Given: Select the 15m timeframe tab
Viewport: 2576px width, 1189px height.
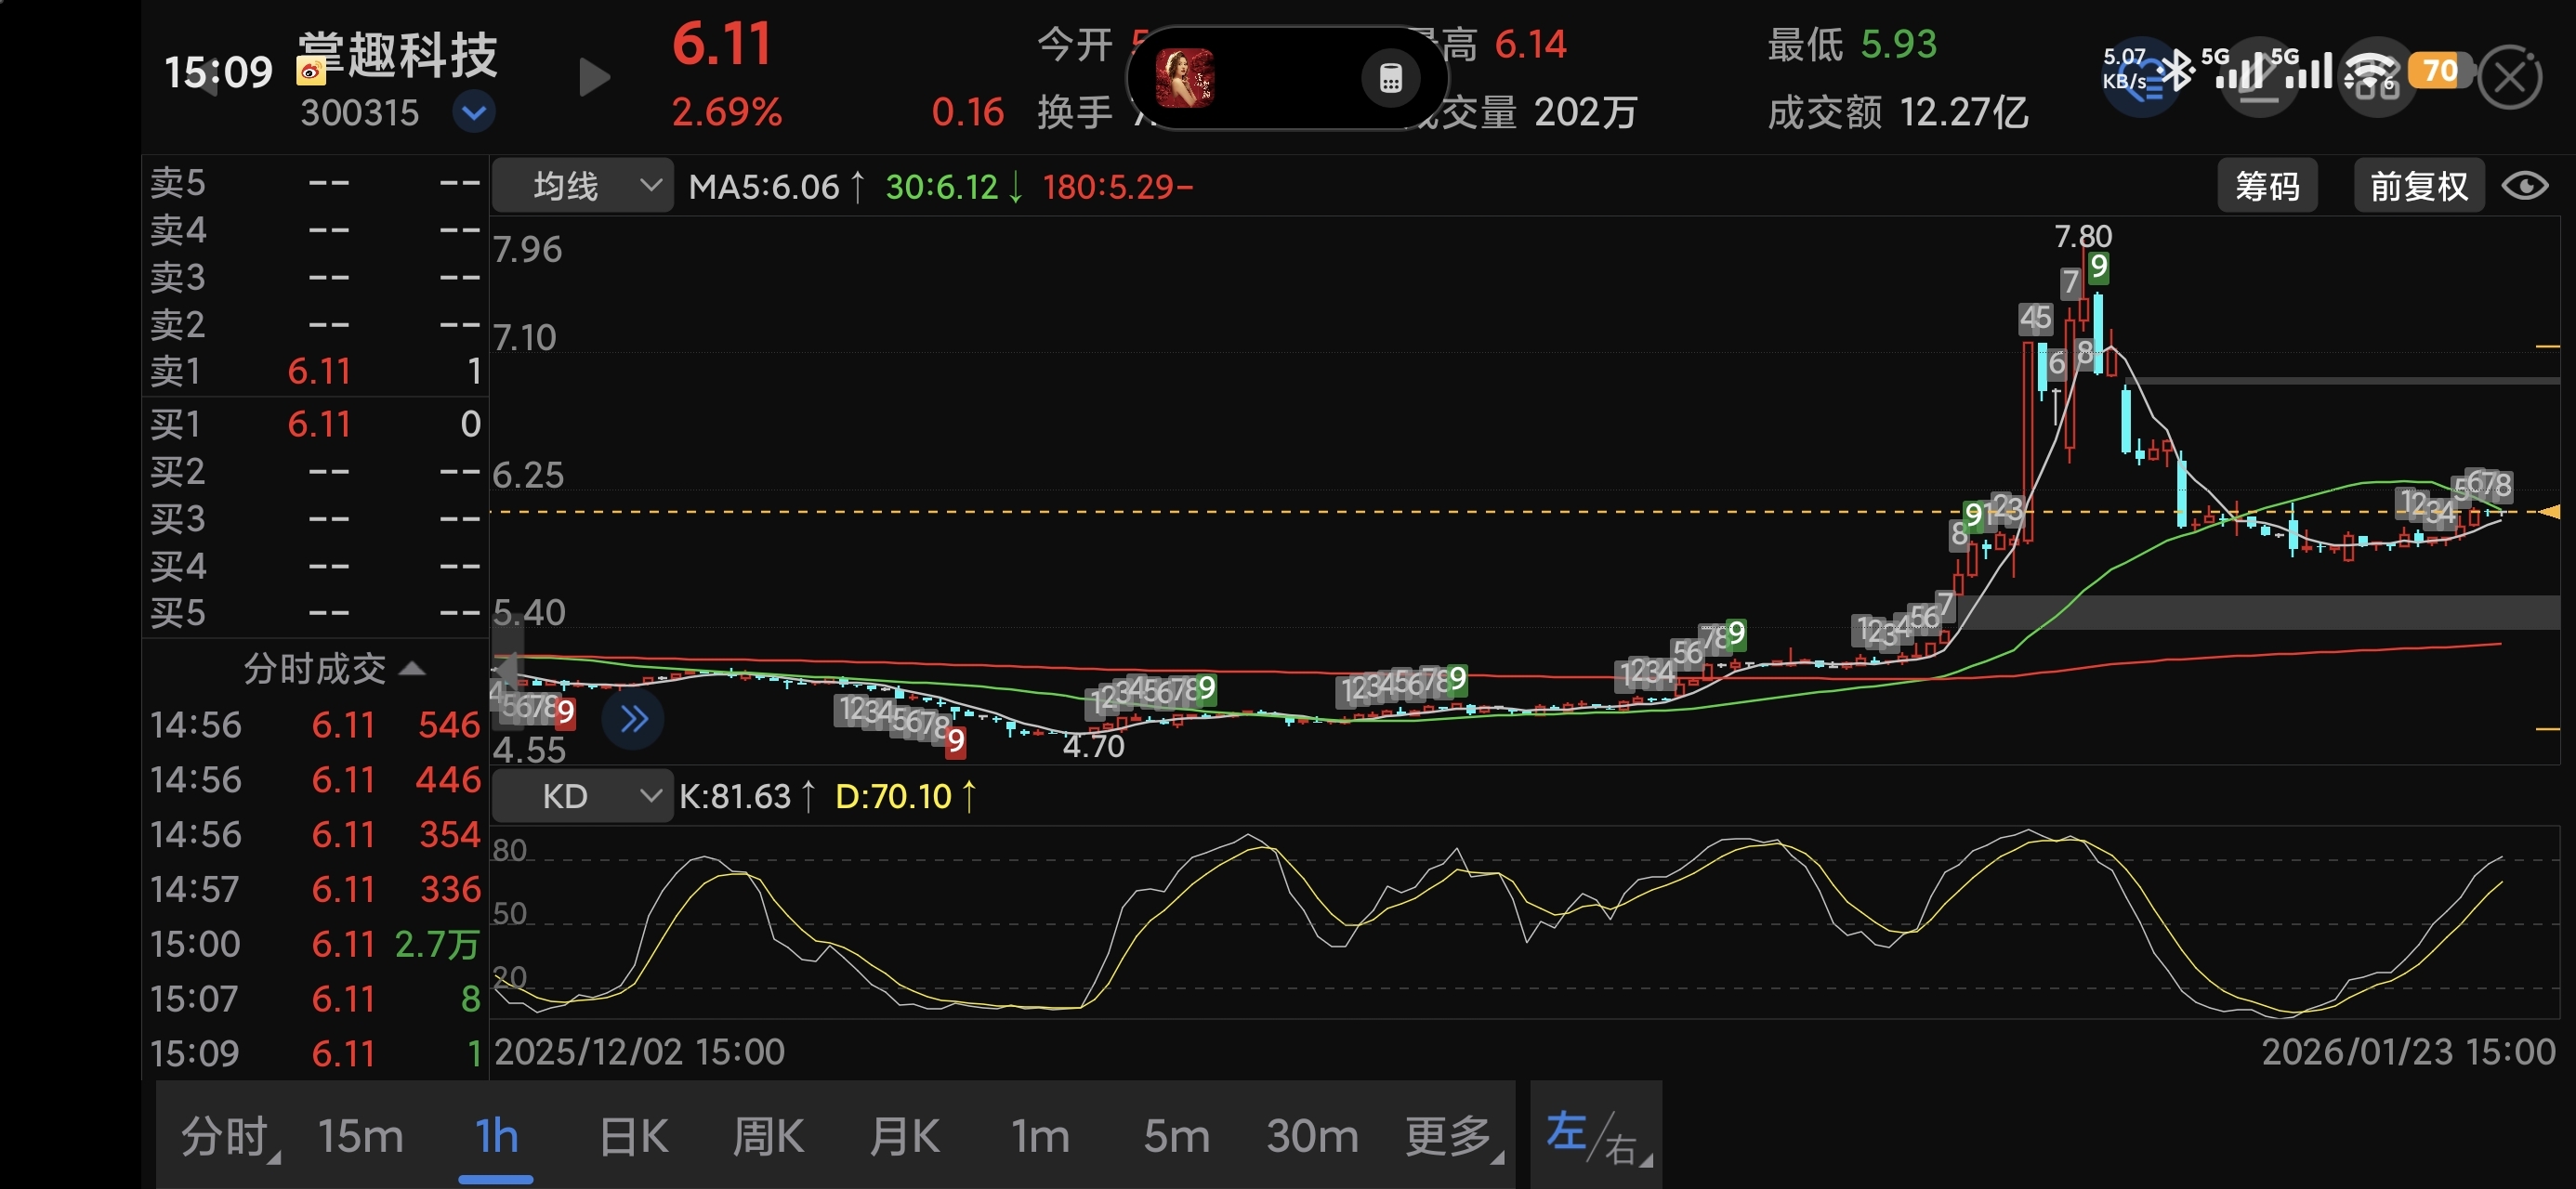Looking at the screenshot, I should click(x=360, y=1136).
